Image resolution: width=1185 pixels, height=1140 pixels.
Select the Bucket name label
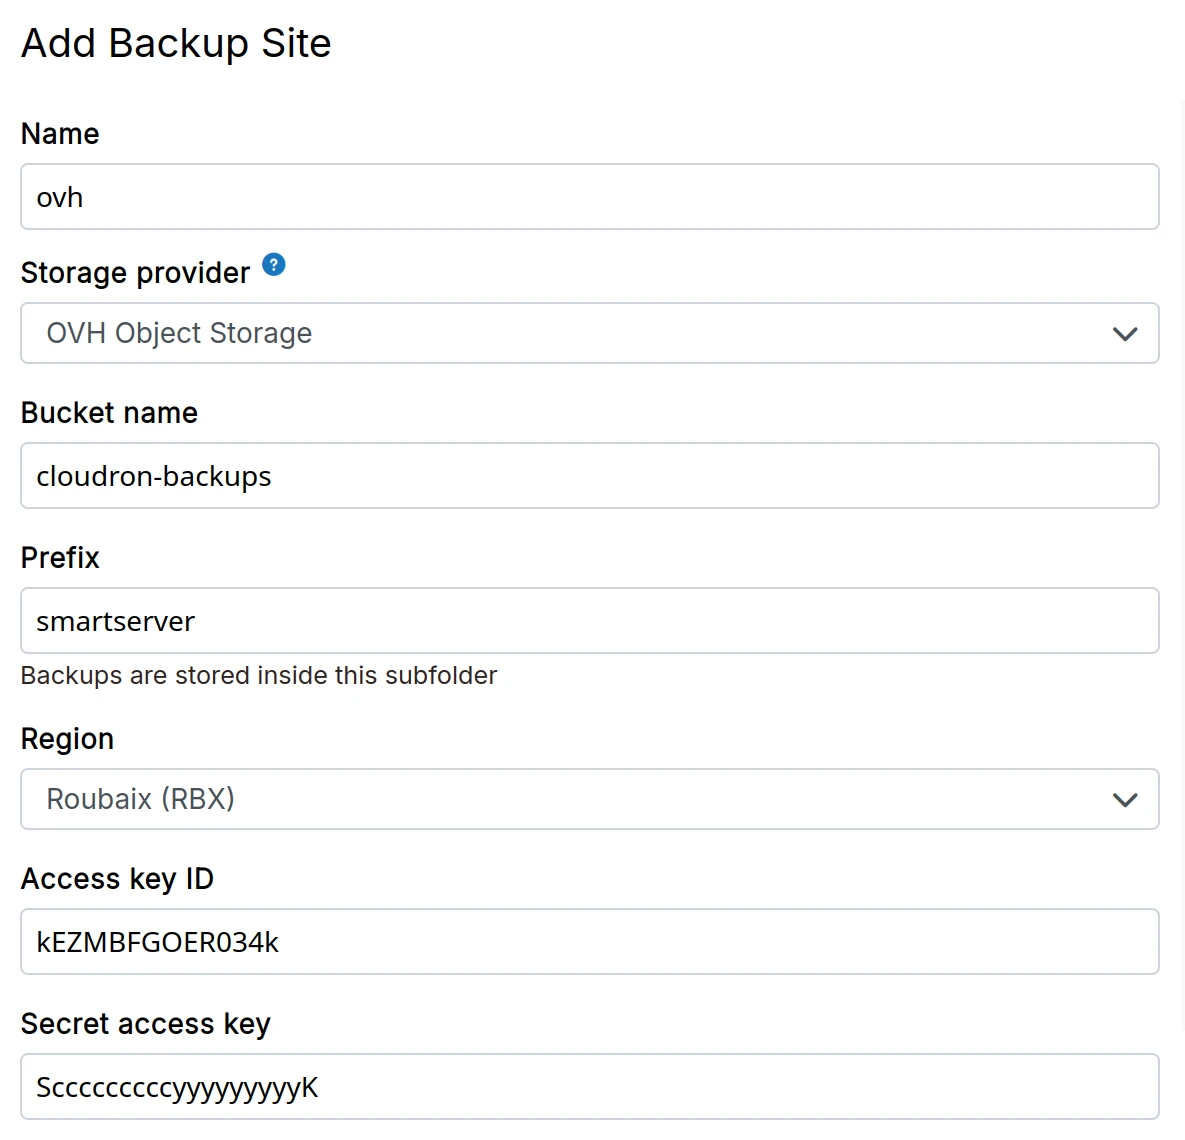109,413
